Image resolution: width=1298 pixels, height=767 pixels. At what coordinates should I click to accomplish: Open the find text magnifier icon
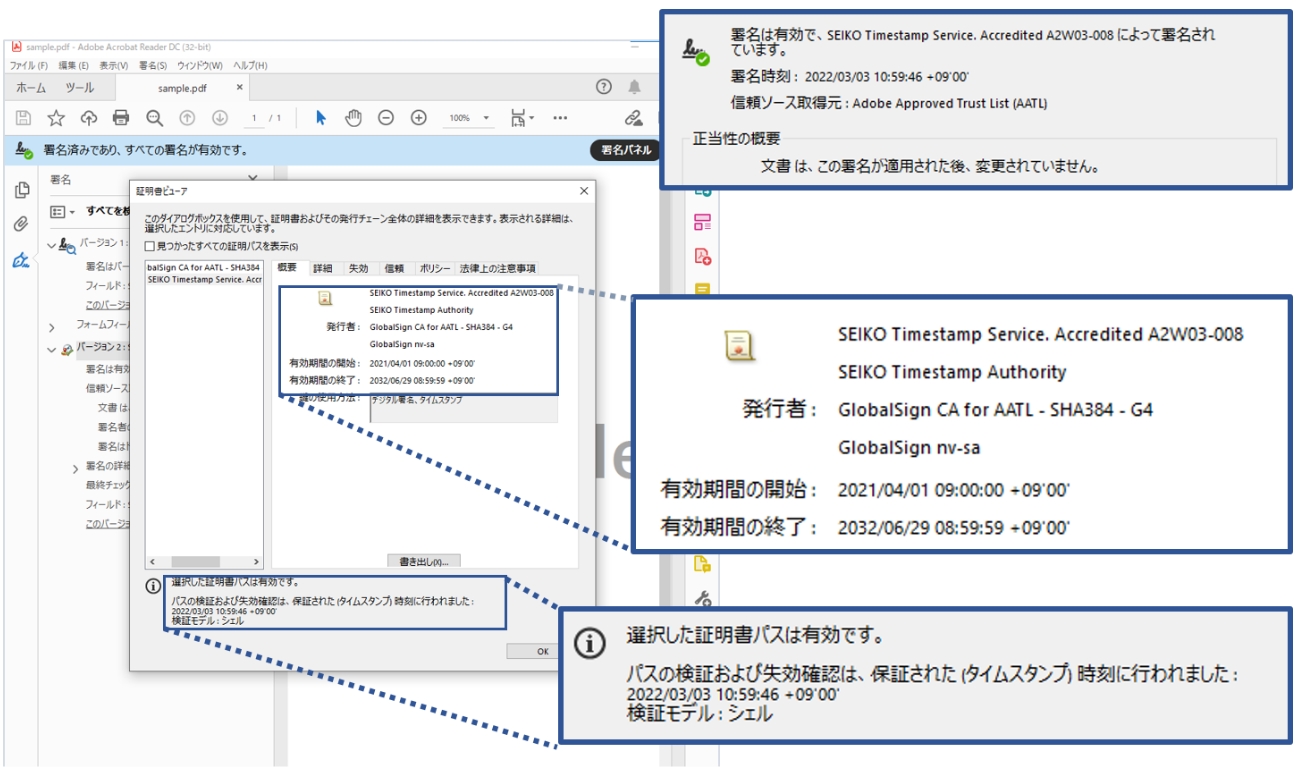coord(154,118)
